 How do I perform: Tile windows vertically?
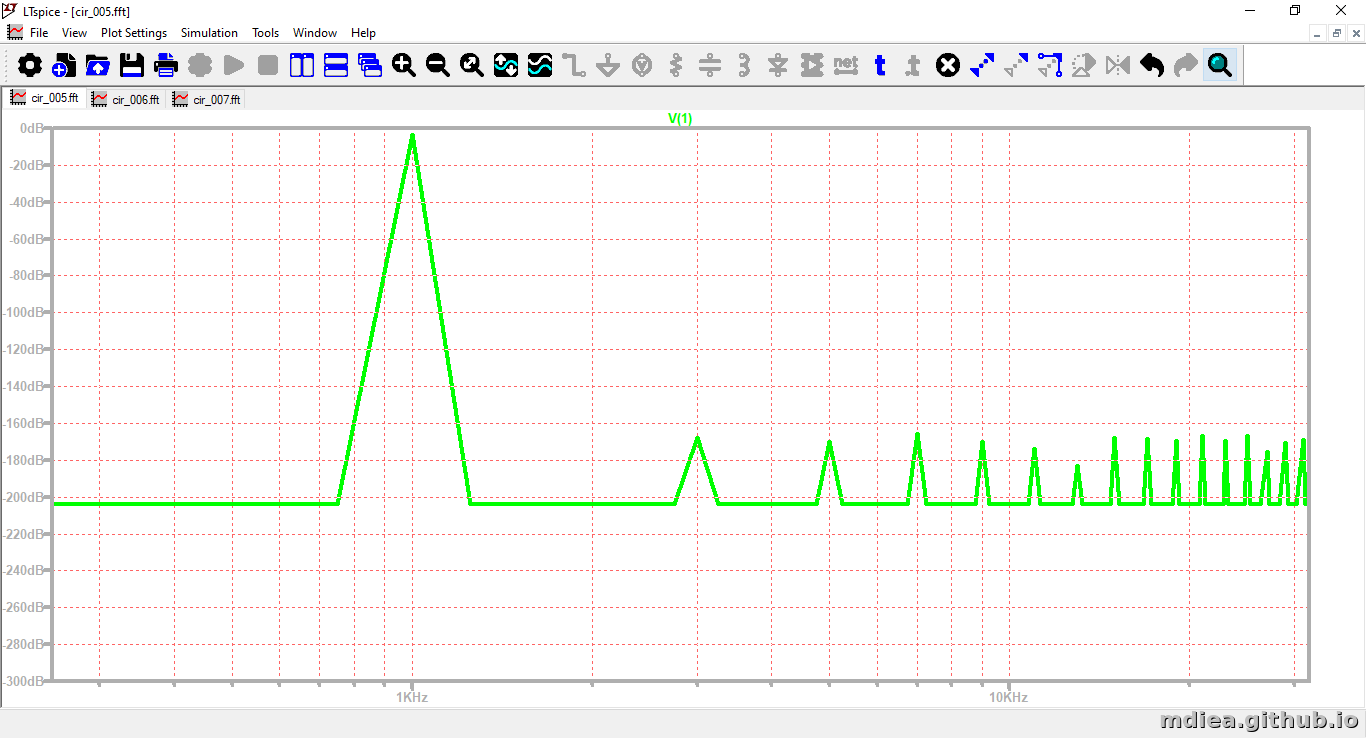[x=302, y=66]
